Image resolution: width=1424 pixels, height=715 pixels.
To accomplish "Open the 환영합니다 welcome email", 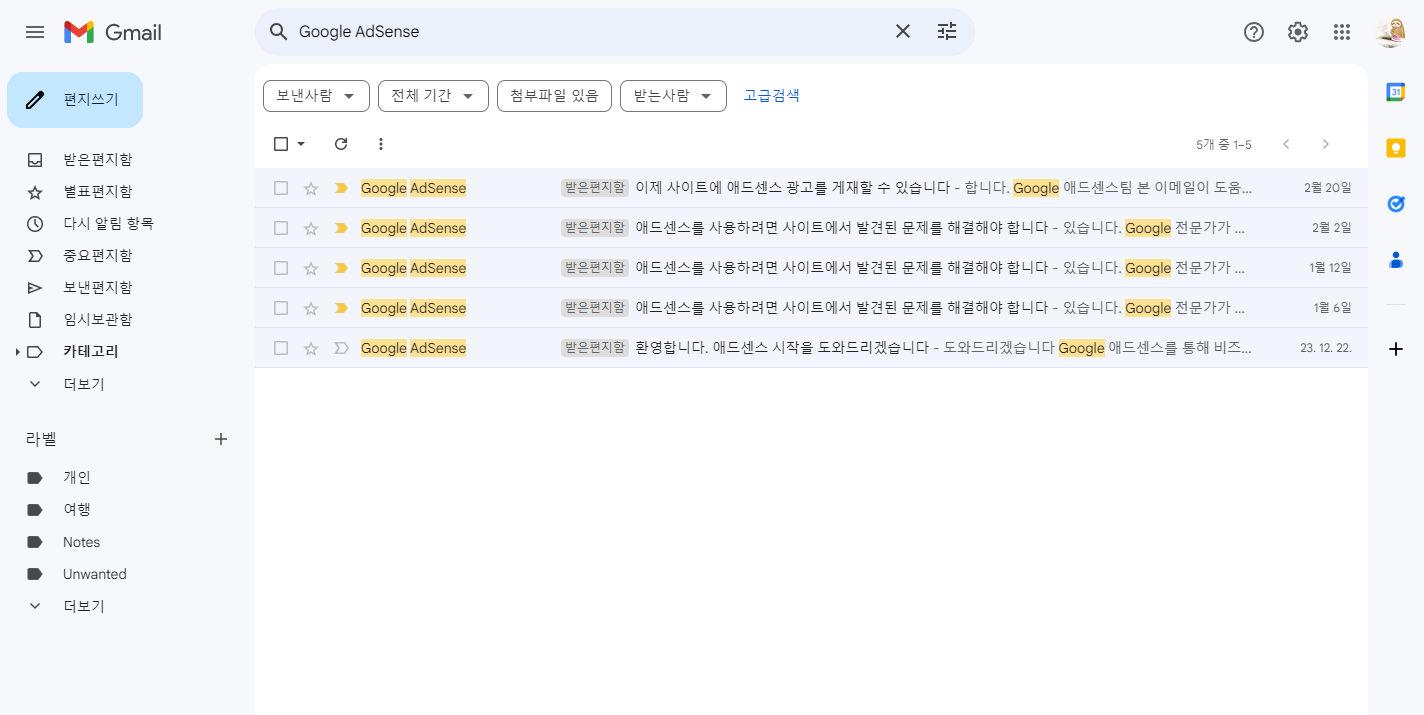I will (x=811, y=348).
